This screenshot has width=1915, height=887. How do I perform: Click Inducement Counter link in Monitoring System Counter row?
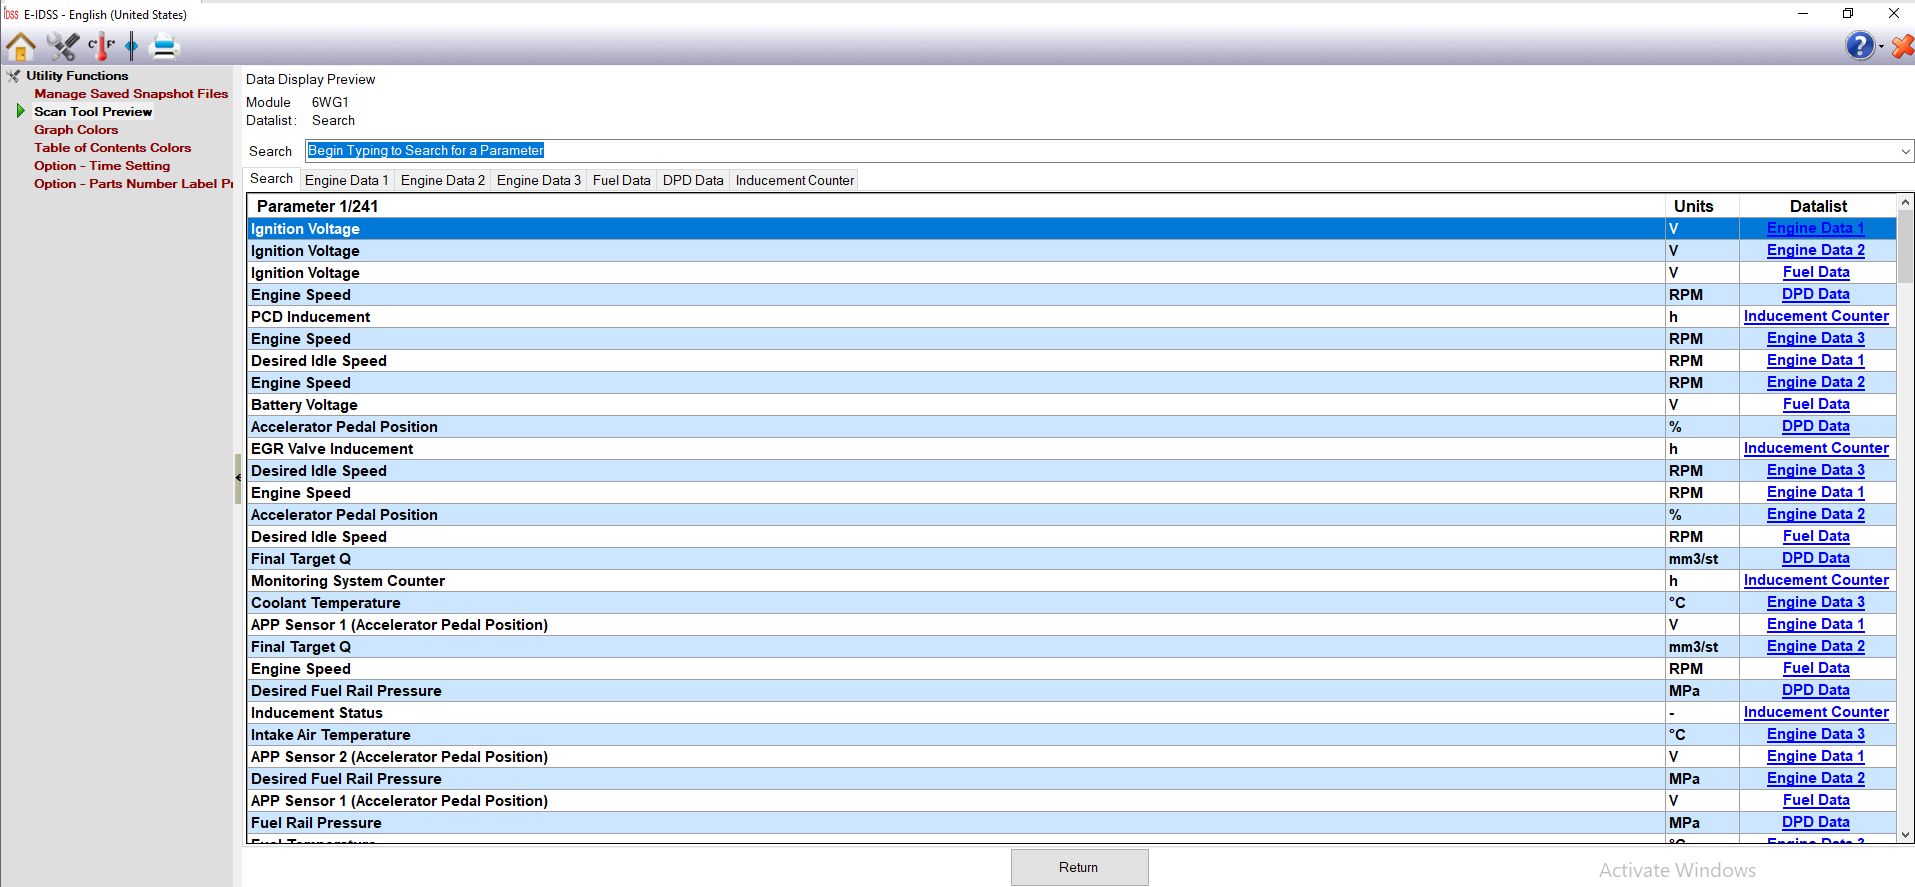coord(1816,581)
